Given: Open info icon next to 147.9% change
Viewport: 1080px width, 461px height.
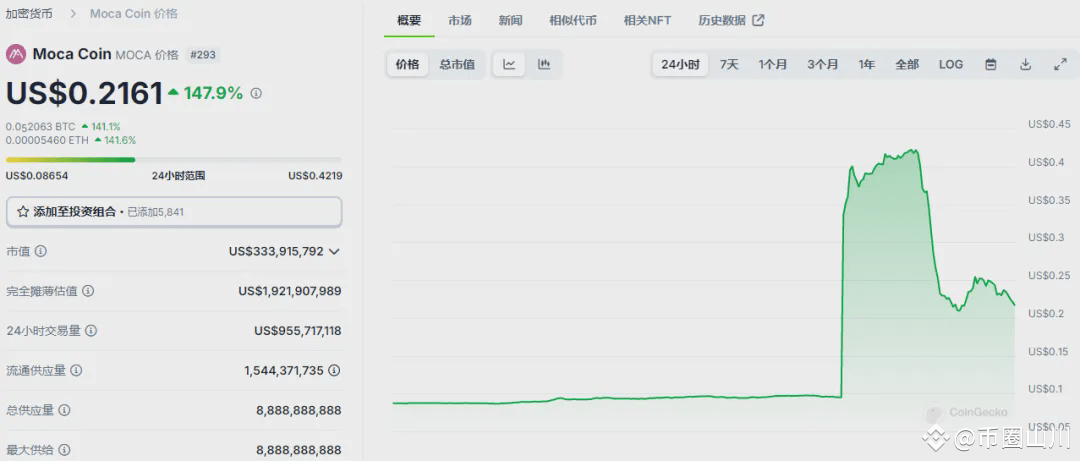Looking at the screenshot, I should (x=256, y=93).
